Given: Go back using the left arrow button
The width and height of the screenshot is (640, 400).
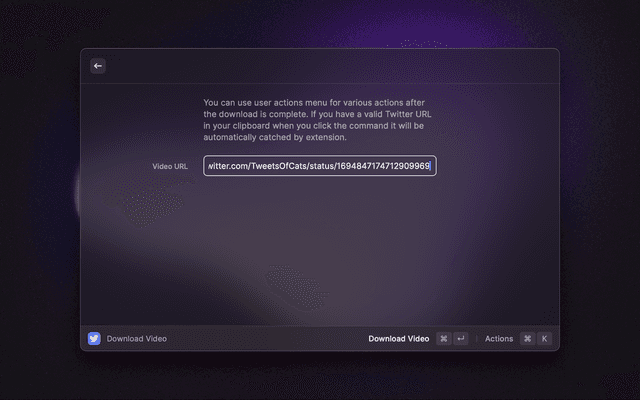Looking at the screenshot, I should [x=98, y=66].
